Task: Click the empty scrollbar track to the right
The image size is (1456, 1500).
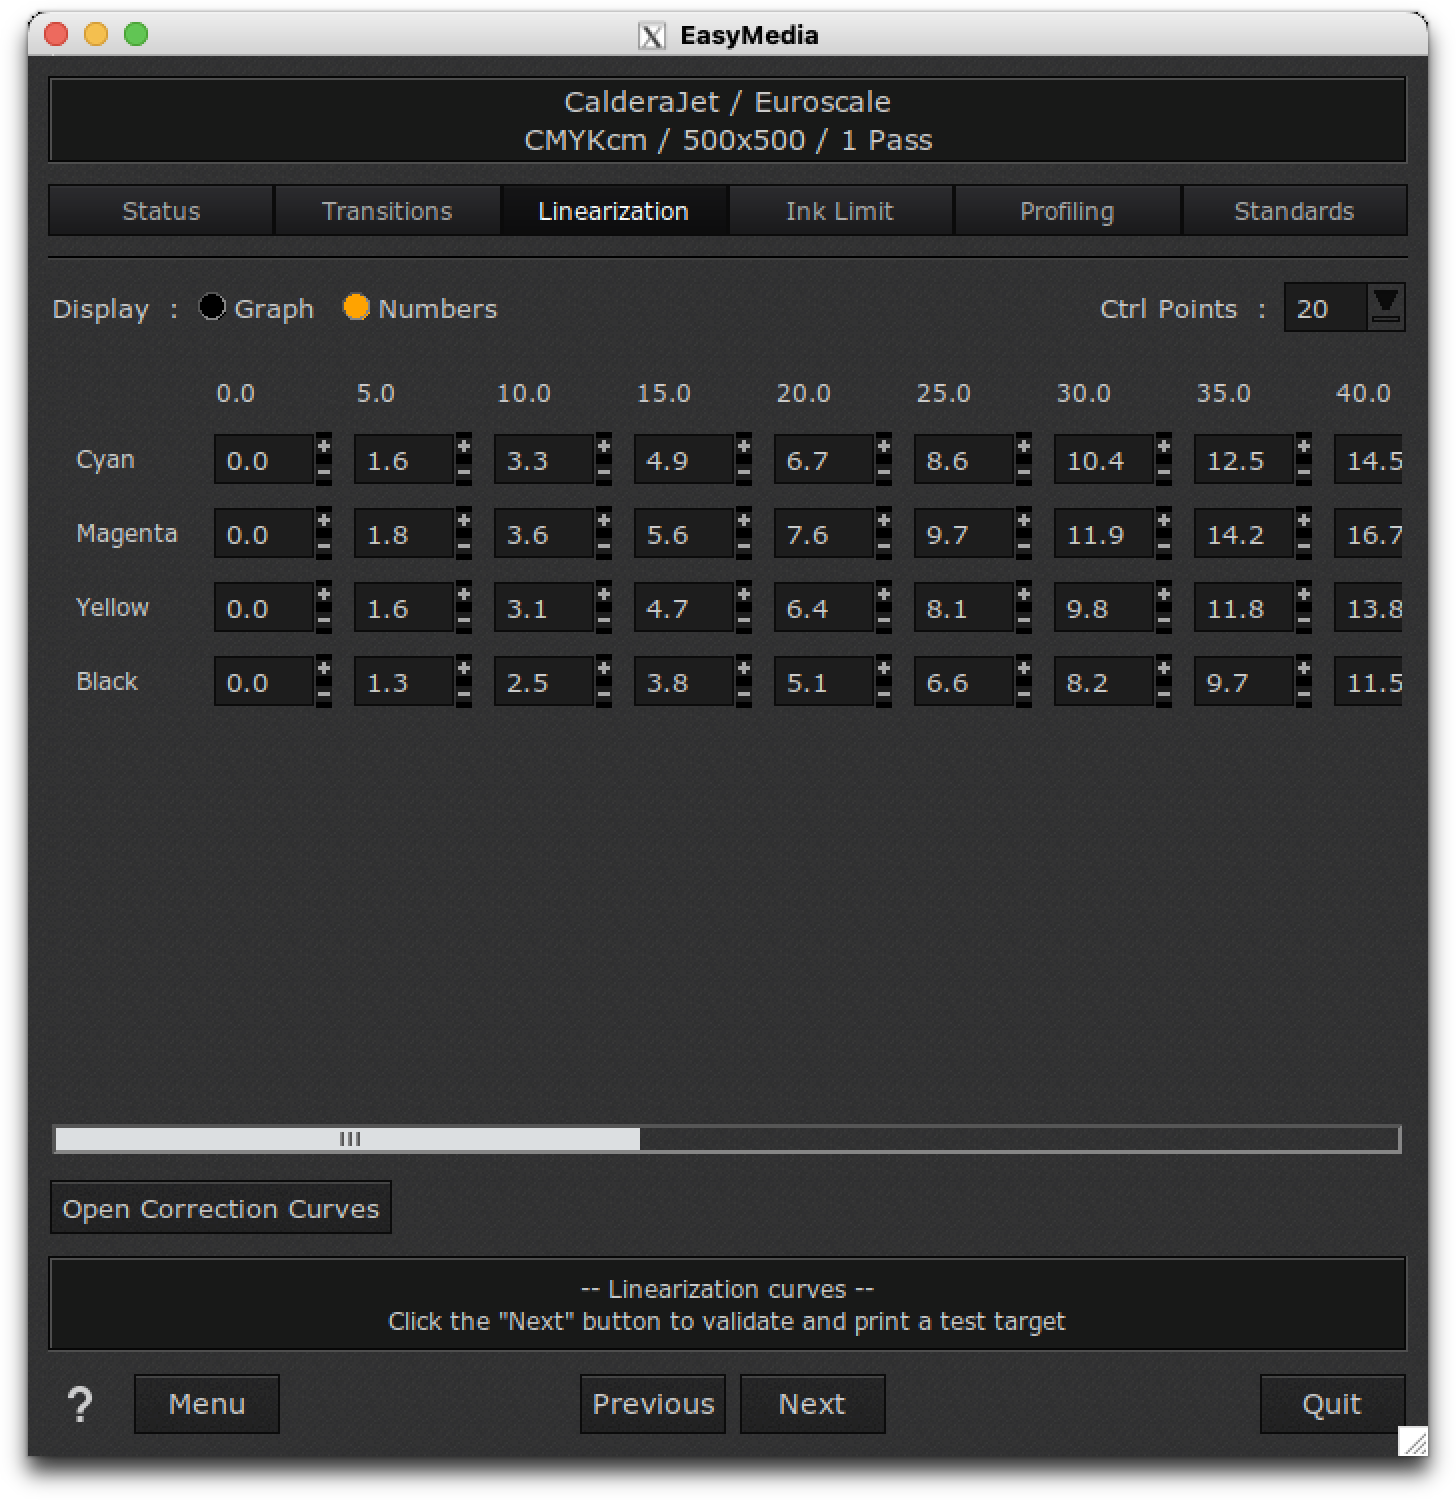Action: click(1020, 1139)
